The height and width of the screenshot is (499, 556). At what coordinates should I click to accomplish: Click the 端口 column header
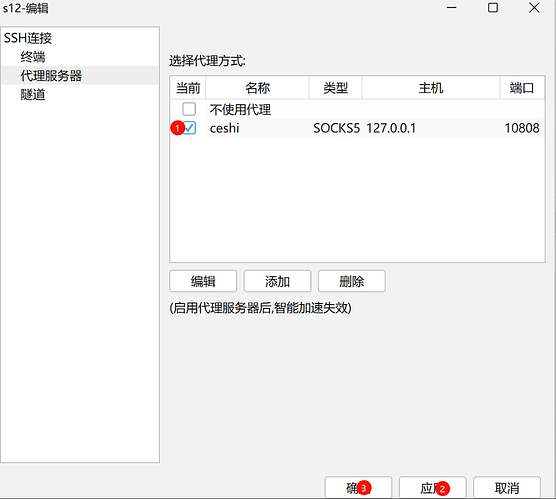522,88
